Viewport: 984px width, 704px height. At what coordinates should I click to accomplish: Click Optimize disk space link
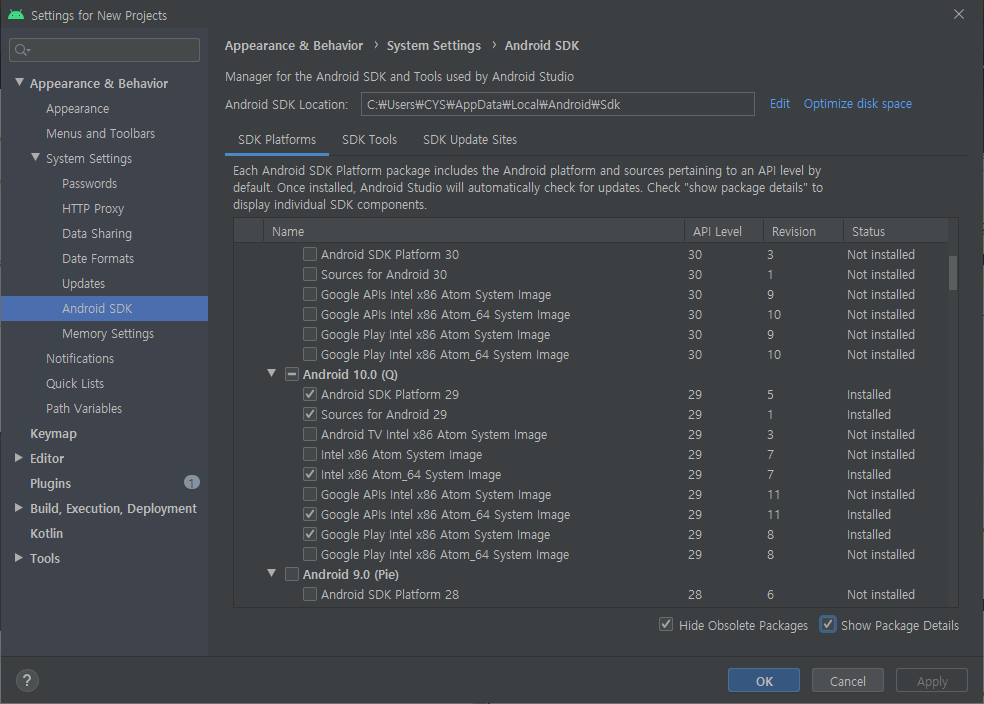coord(857,104)
